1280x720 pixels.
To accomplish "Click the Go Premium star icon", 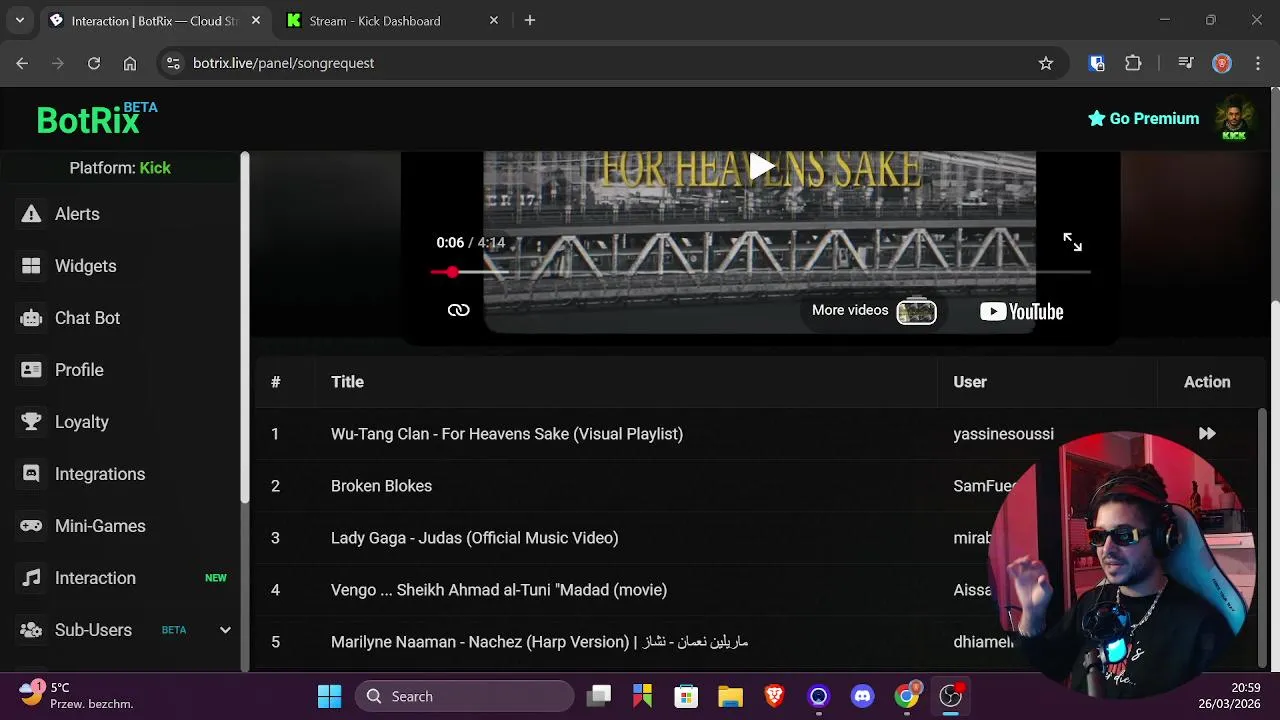I will 1097,118.
